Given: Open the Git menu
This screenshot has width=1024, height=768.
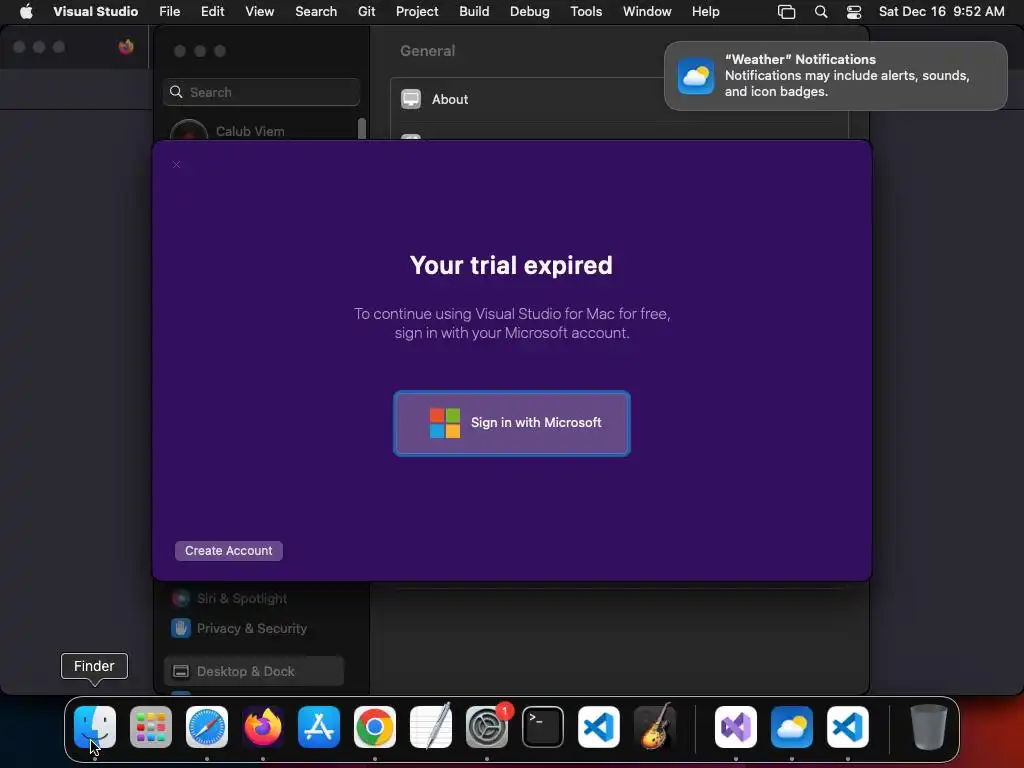Looking at the screenshot, I should point(366,11).
